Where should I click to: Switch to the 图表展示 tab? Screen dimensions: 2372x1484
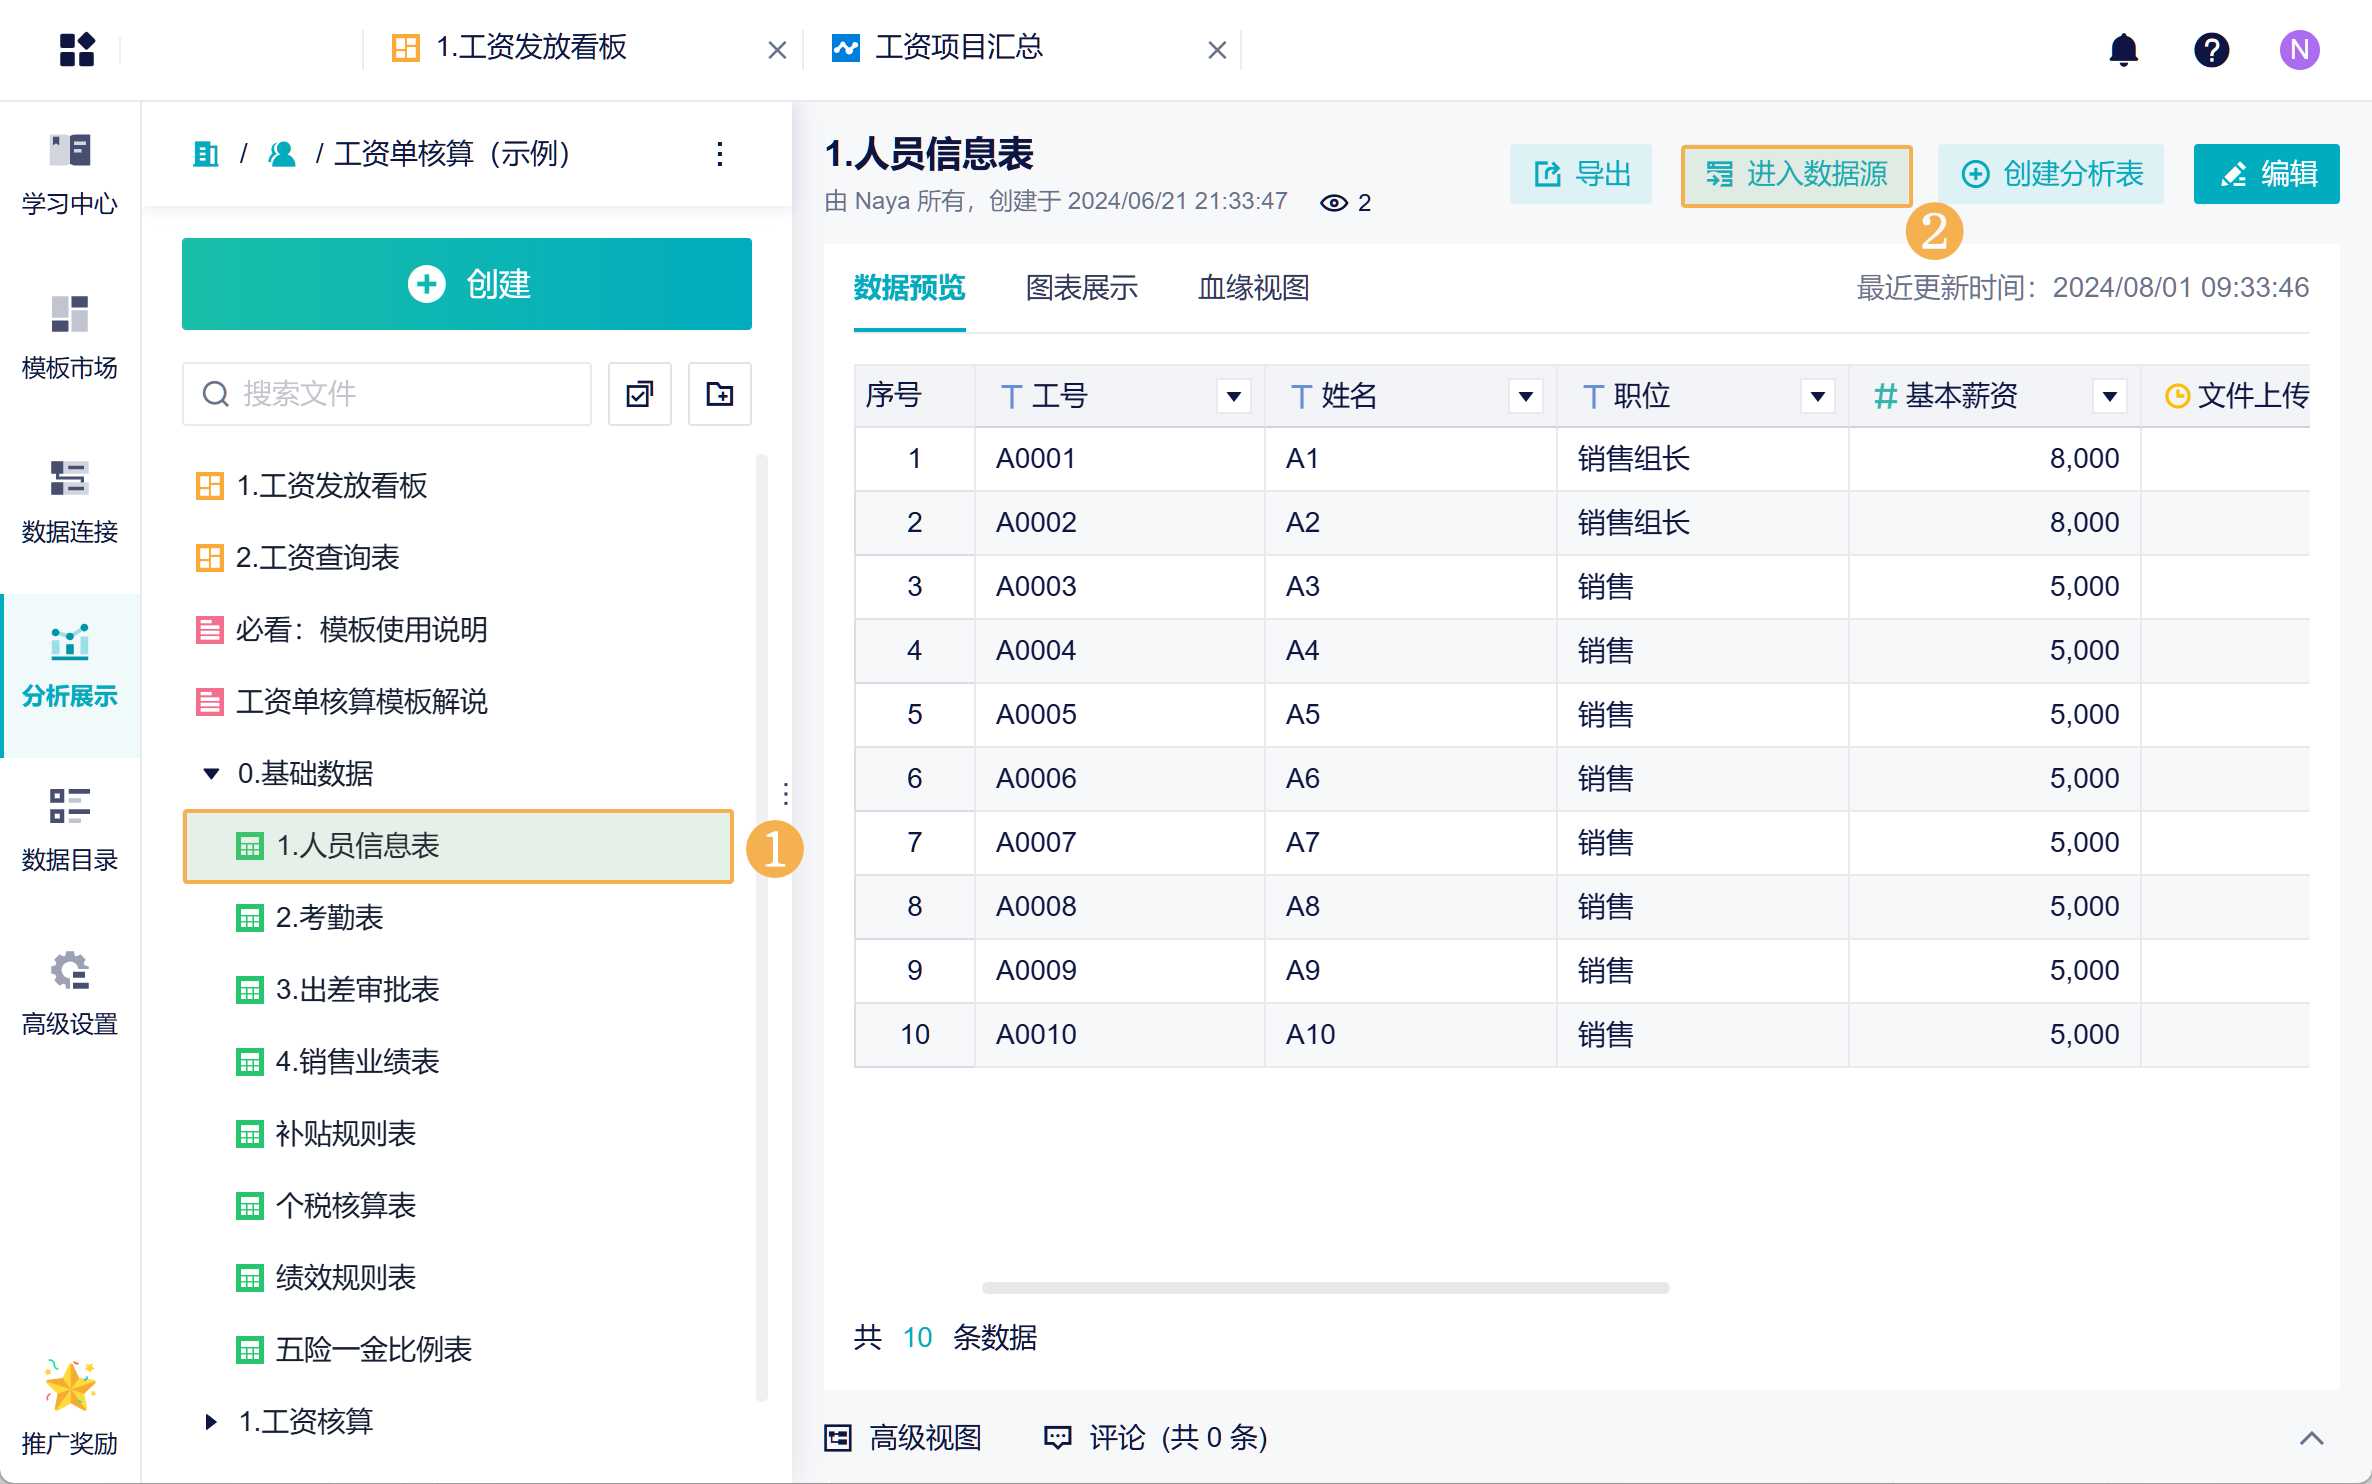(1081, 288)
